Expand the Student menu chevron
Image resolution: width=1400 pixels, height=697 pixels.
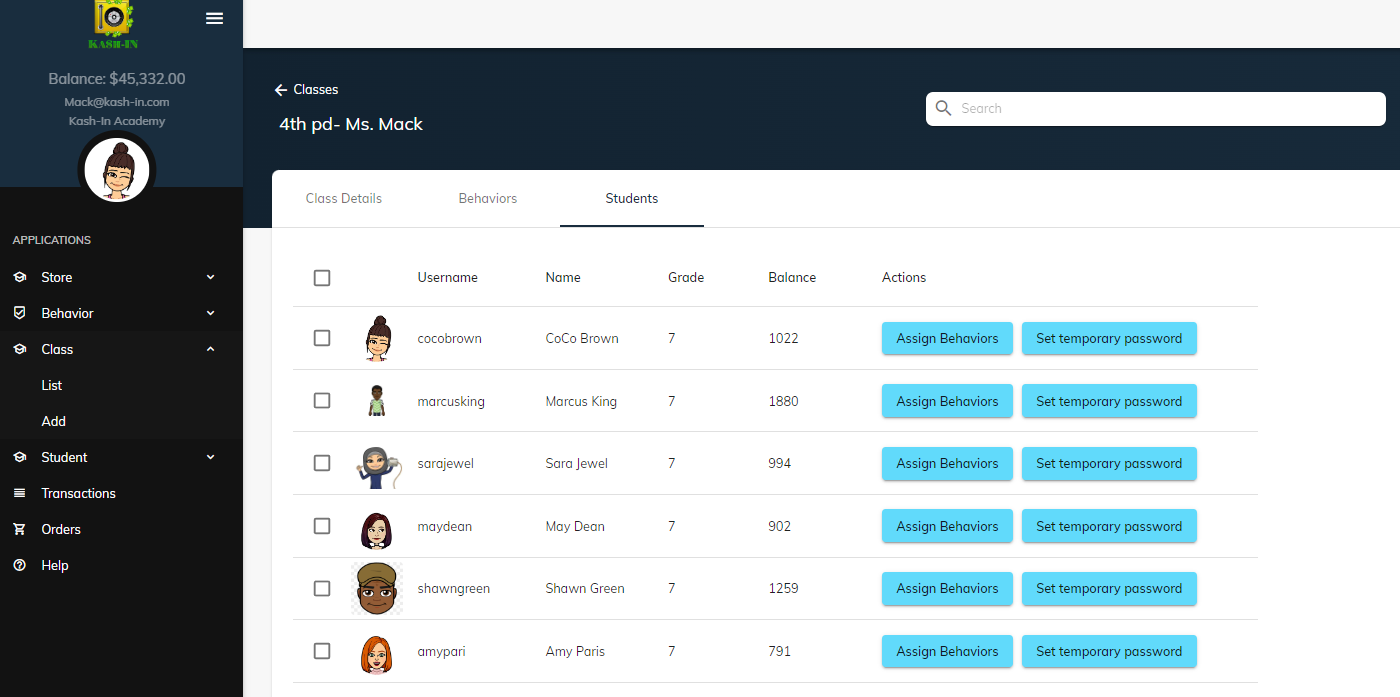point(210,456)
